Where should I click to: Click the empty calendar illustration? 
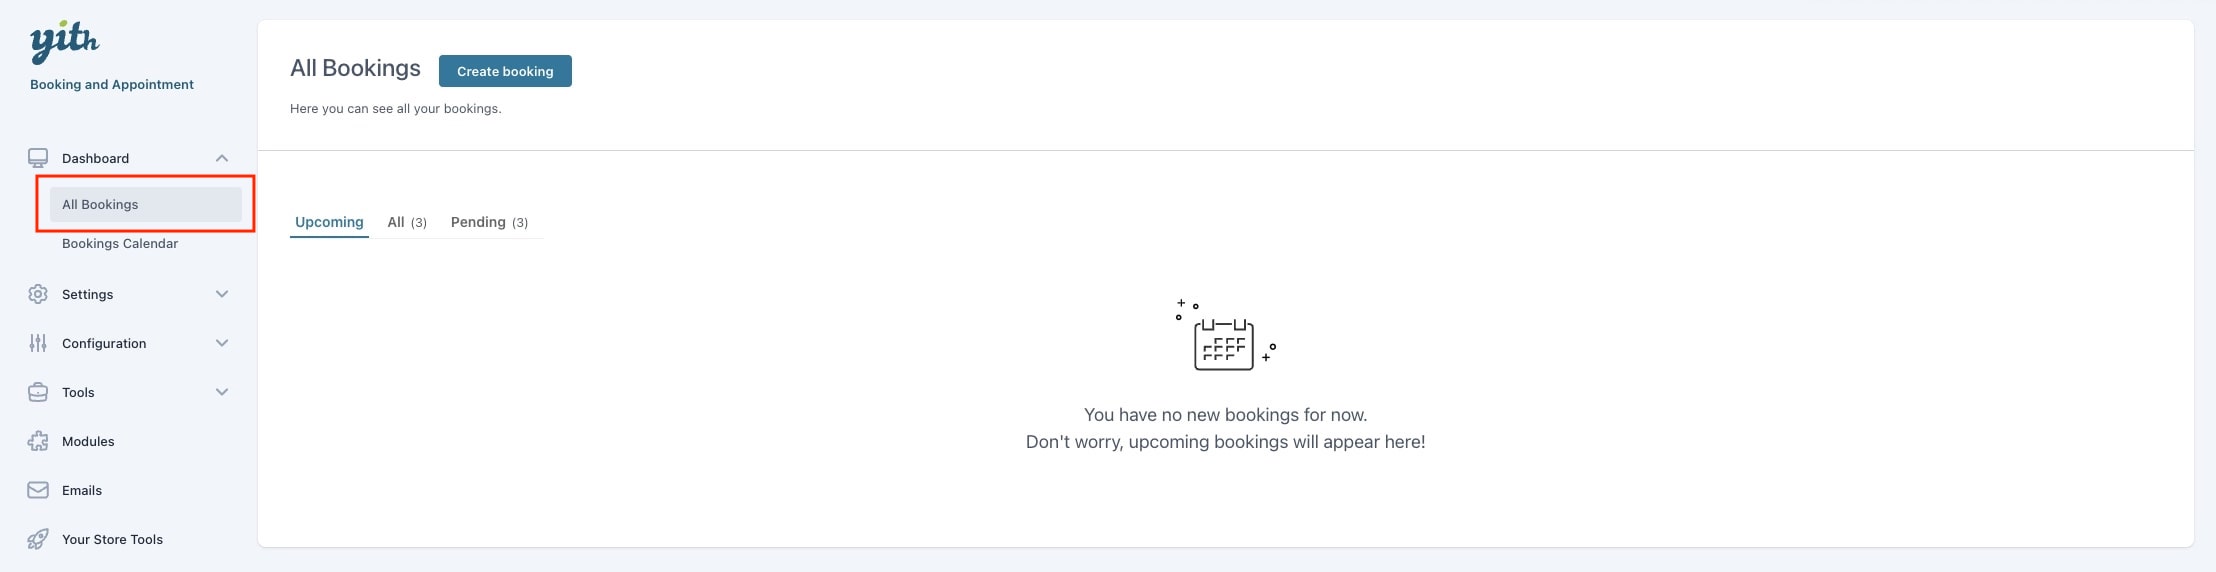1225,335
